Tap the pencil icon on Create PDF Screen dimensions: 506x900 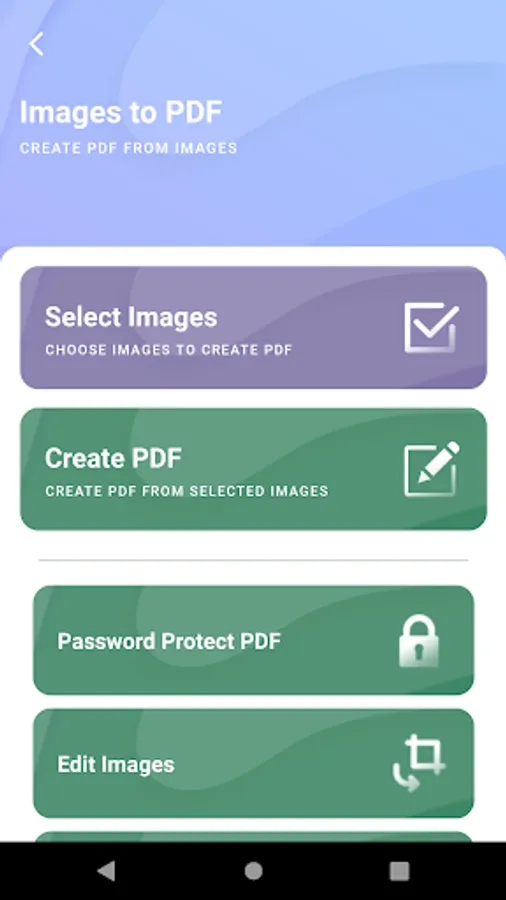click(x=431, y=468)
